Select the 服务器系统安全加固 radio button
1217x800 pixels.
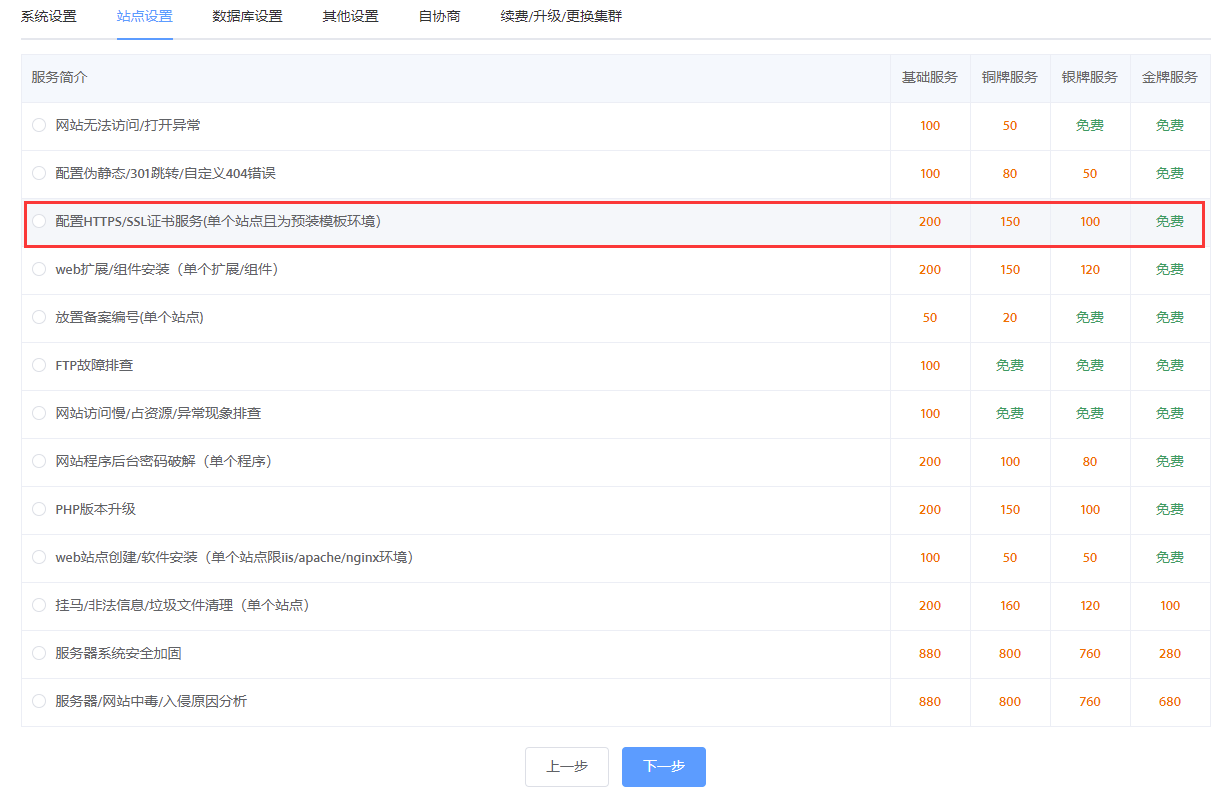(x=39, y=653)
